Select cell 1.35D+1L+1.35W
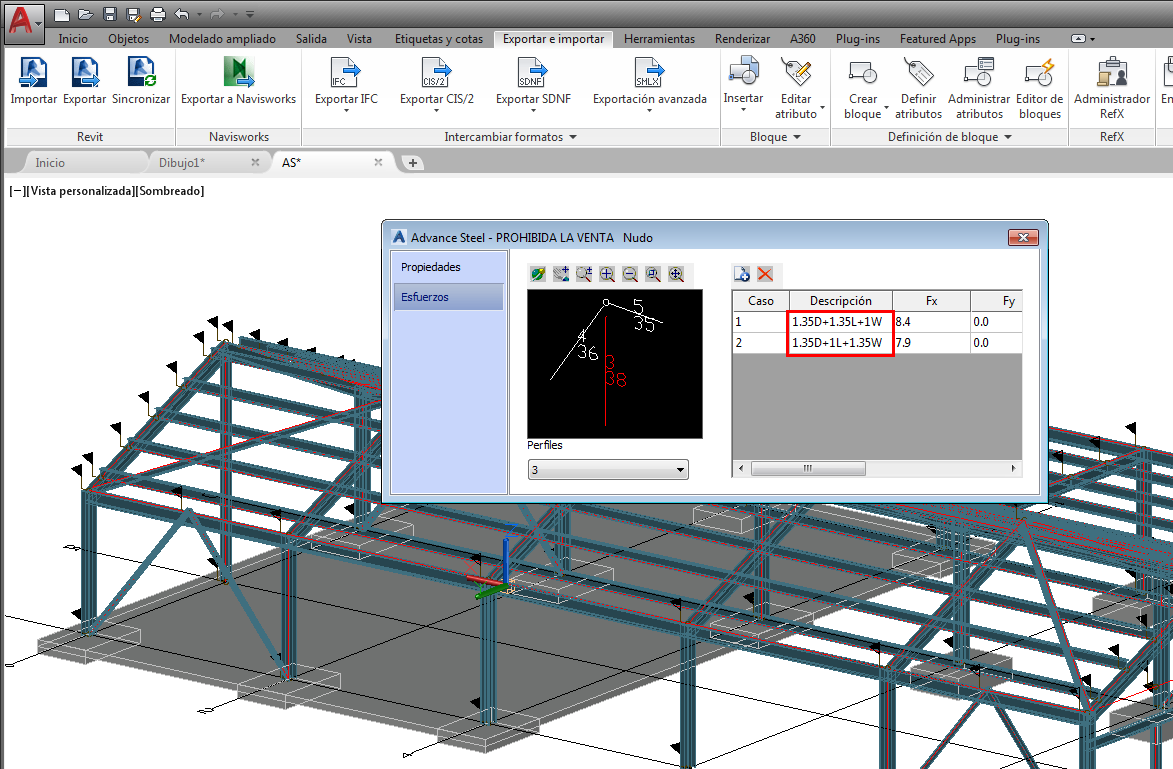The height and width of the screenshot is (769, 1173). [841, 343]
